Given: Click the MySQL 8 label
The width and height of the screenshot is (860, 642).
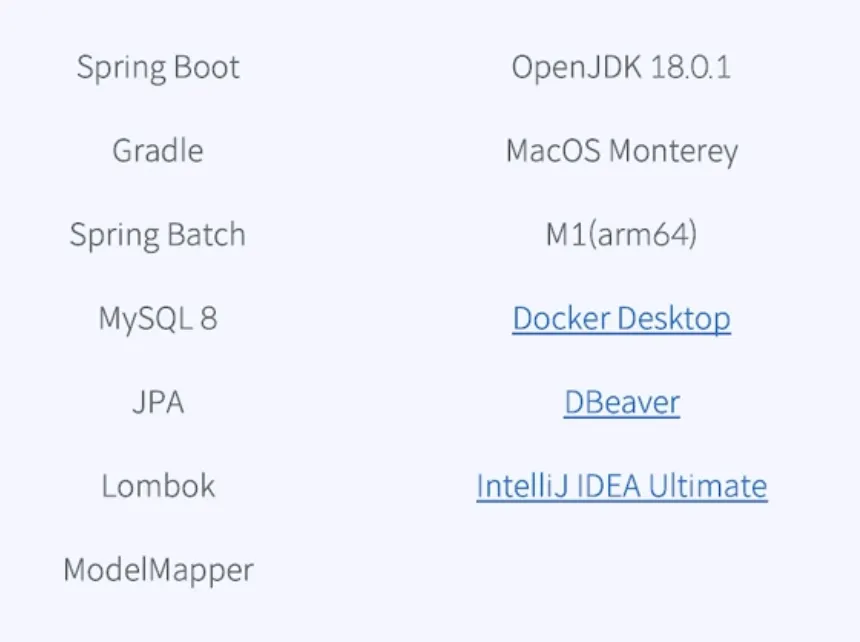Looking at the screenshot, I should [x=158, y=320].
